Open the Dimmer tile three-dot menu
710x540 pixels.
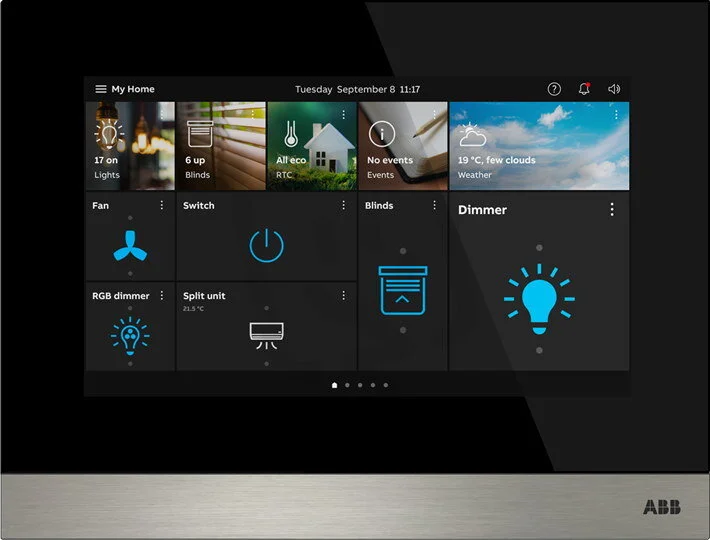[x=612, y=209]
